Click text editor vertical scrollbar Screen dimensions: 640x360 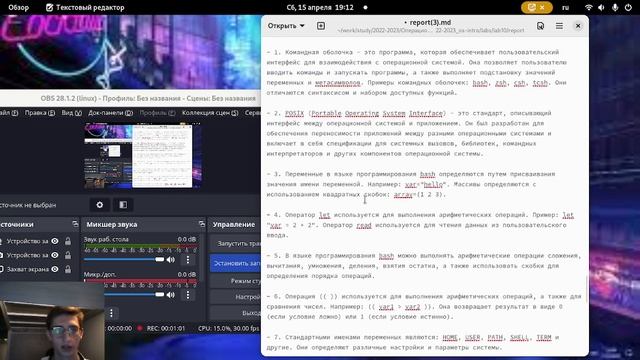click(x=587, y=289)
